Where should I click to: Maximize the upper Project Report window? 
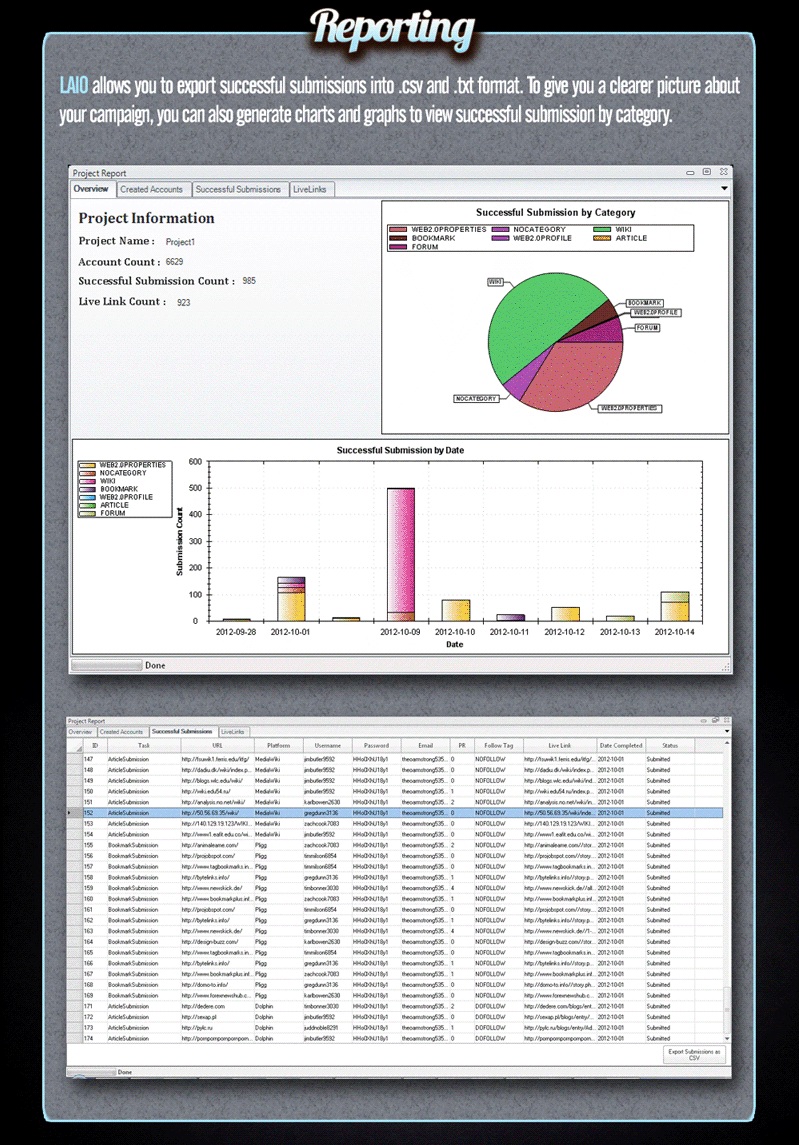point(707,172)
